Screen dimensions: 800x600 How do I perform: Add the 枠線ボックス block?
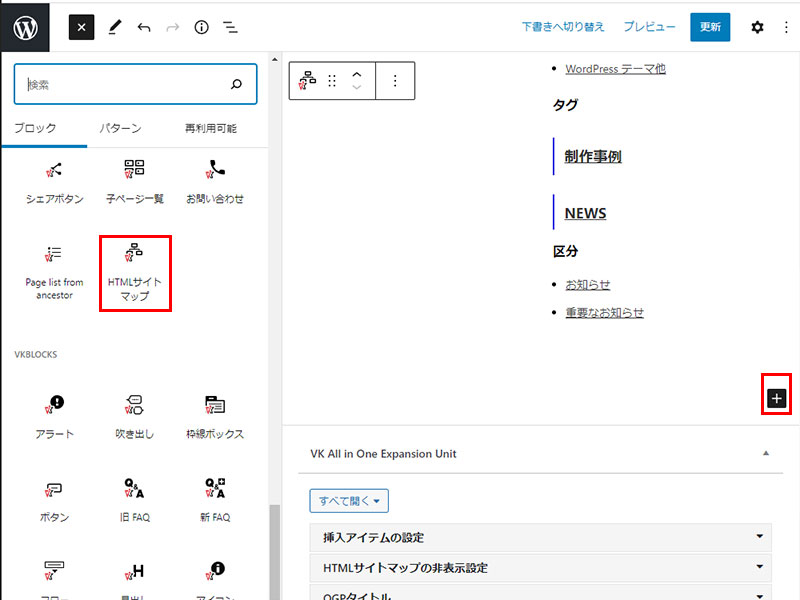pos(215,416)
